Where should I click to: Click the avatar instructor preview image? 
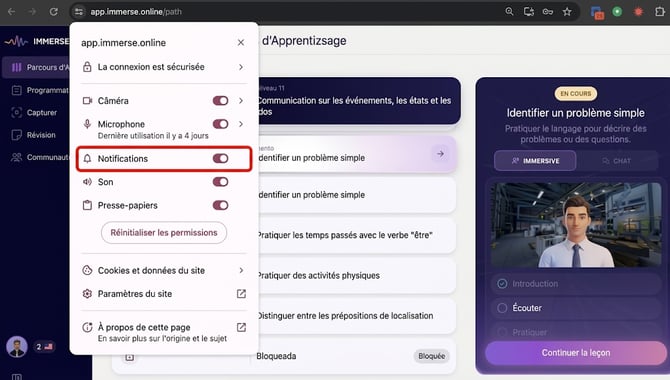point(576,225)
